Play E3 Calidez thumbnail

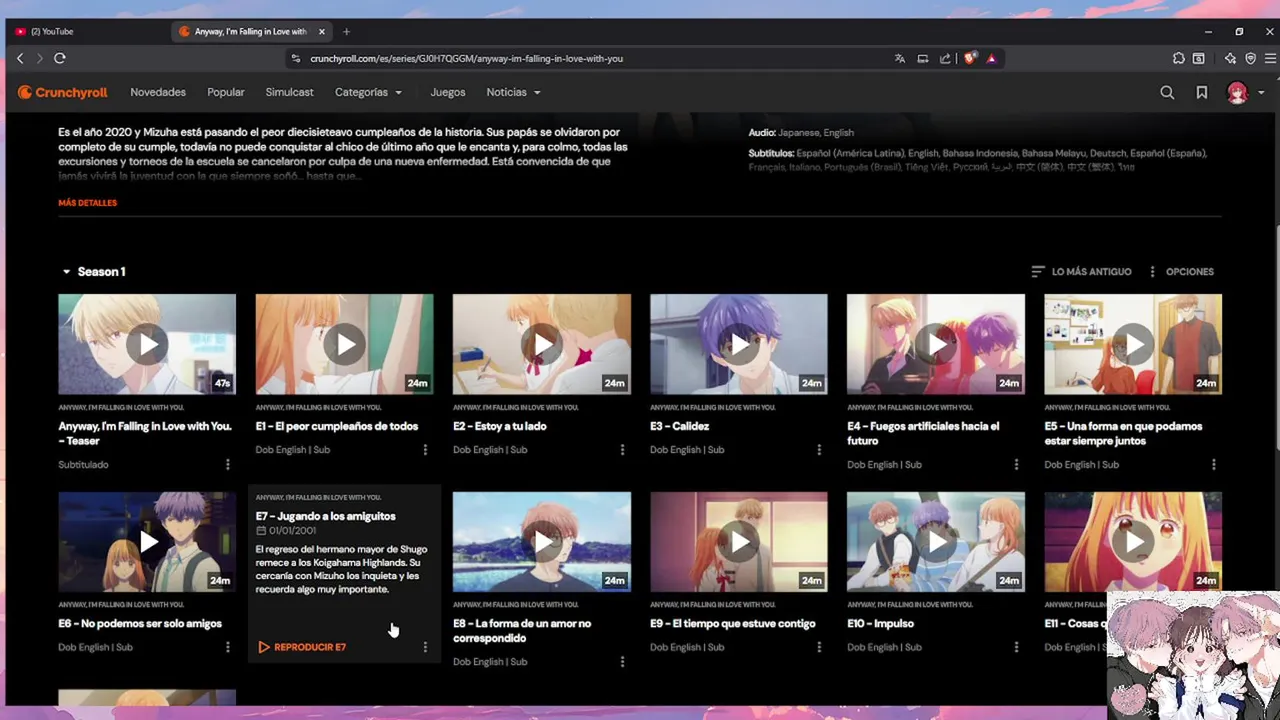(739, 344)
